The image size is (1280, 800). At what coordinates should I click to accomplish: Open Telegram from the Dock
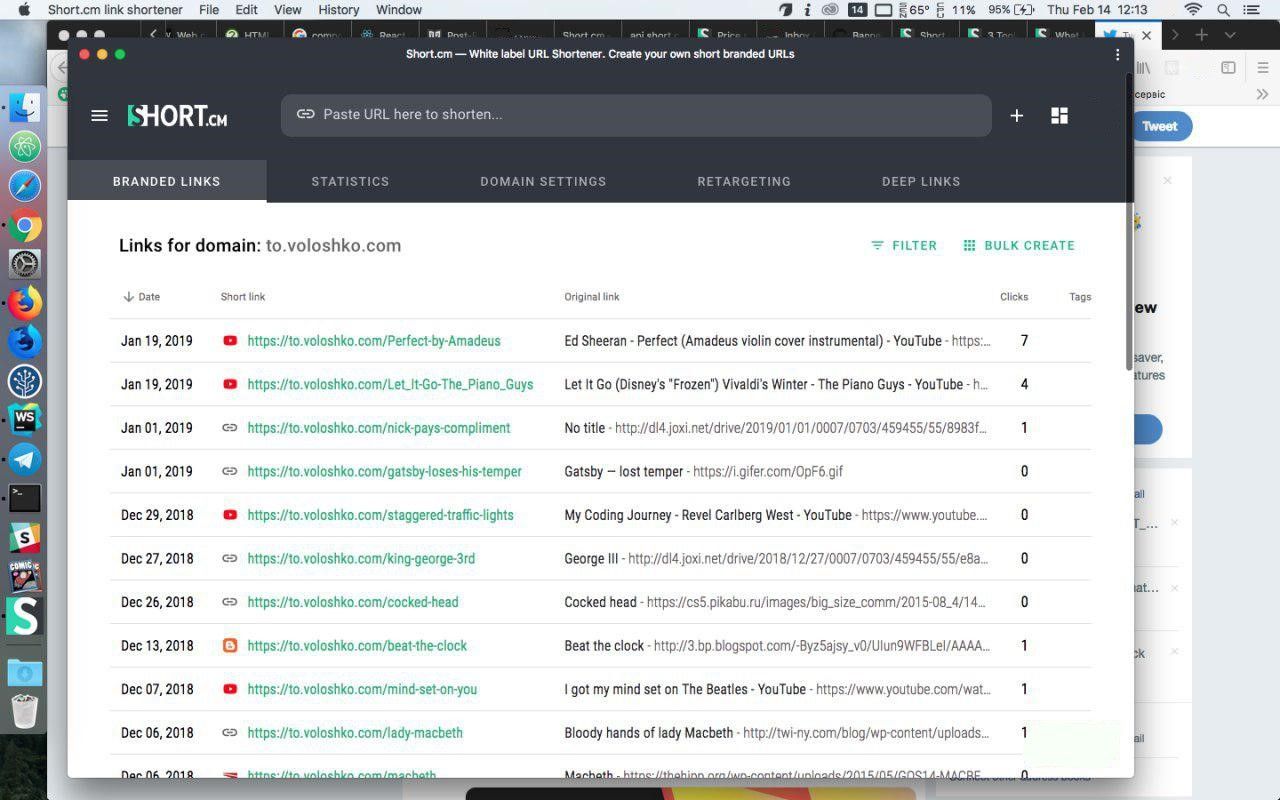click(24, 458)
